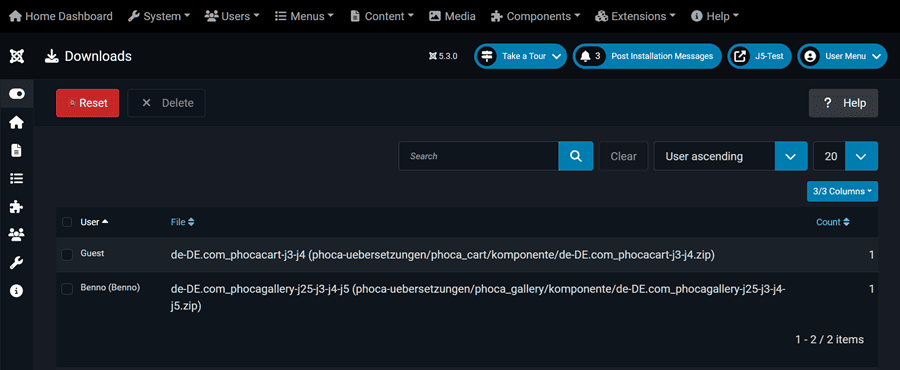
Task: Open the Extensions top menu
Action: (x=635, y=16)
